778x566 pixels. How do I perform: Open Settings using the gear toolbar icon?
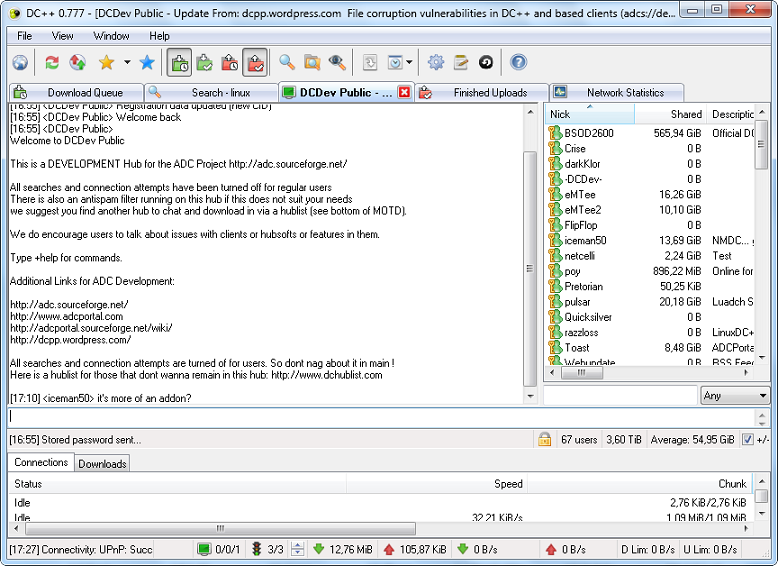[435, 63]
